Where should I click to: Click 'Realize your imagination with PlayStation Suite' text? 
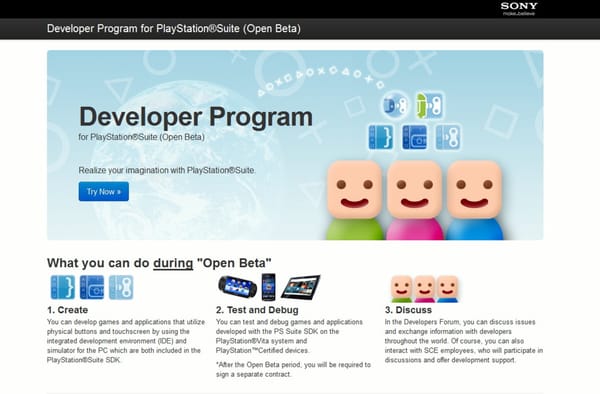pos(167,170)
